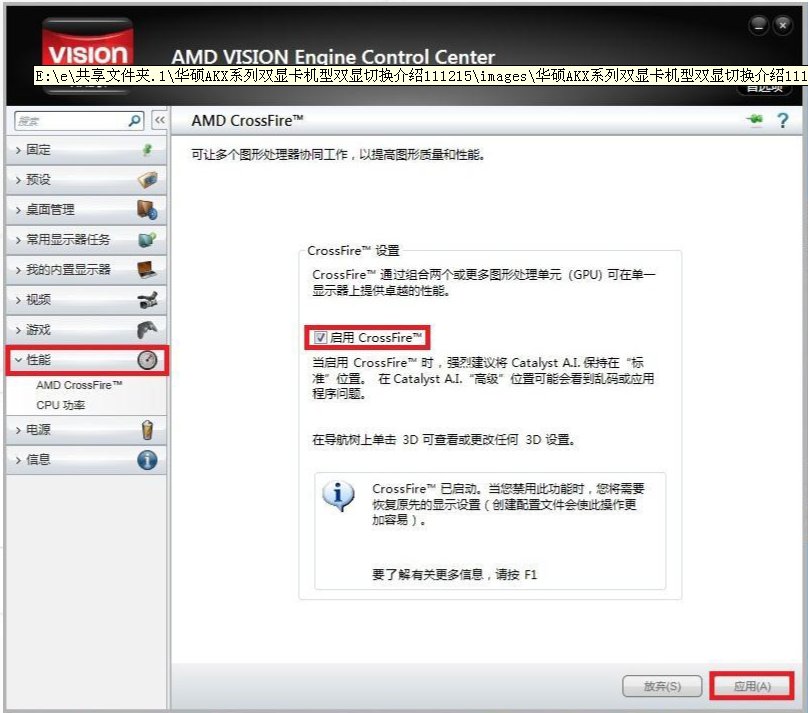
Task: Open the 信息 information icon
Action: [x=145, y=459]
